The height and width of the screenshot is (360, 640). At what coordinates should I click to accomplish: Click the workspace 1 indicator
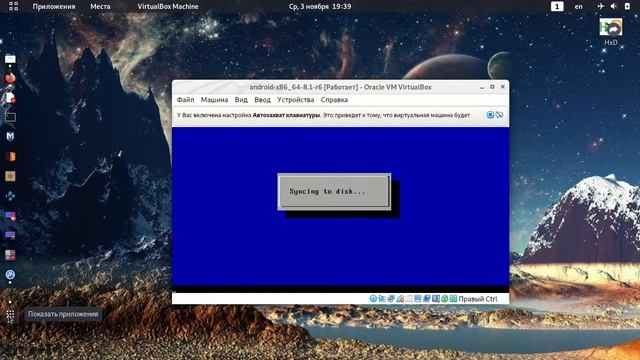coord(557,7)
